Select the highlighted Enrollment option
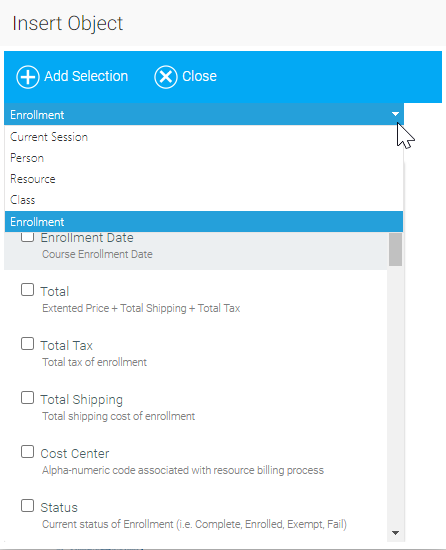The image size is (446, 550). tap(204, 222)
